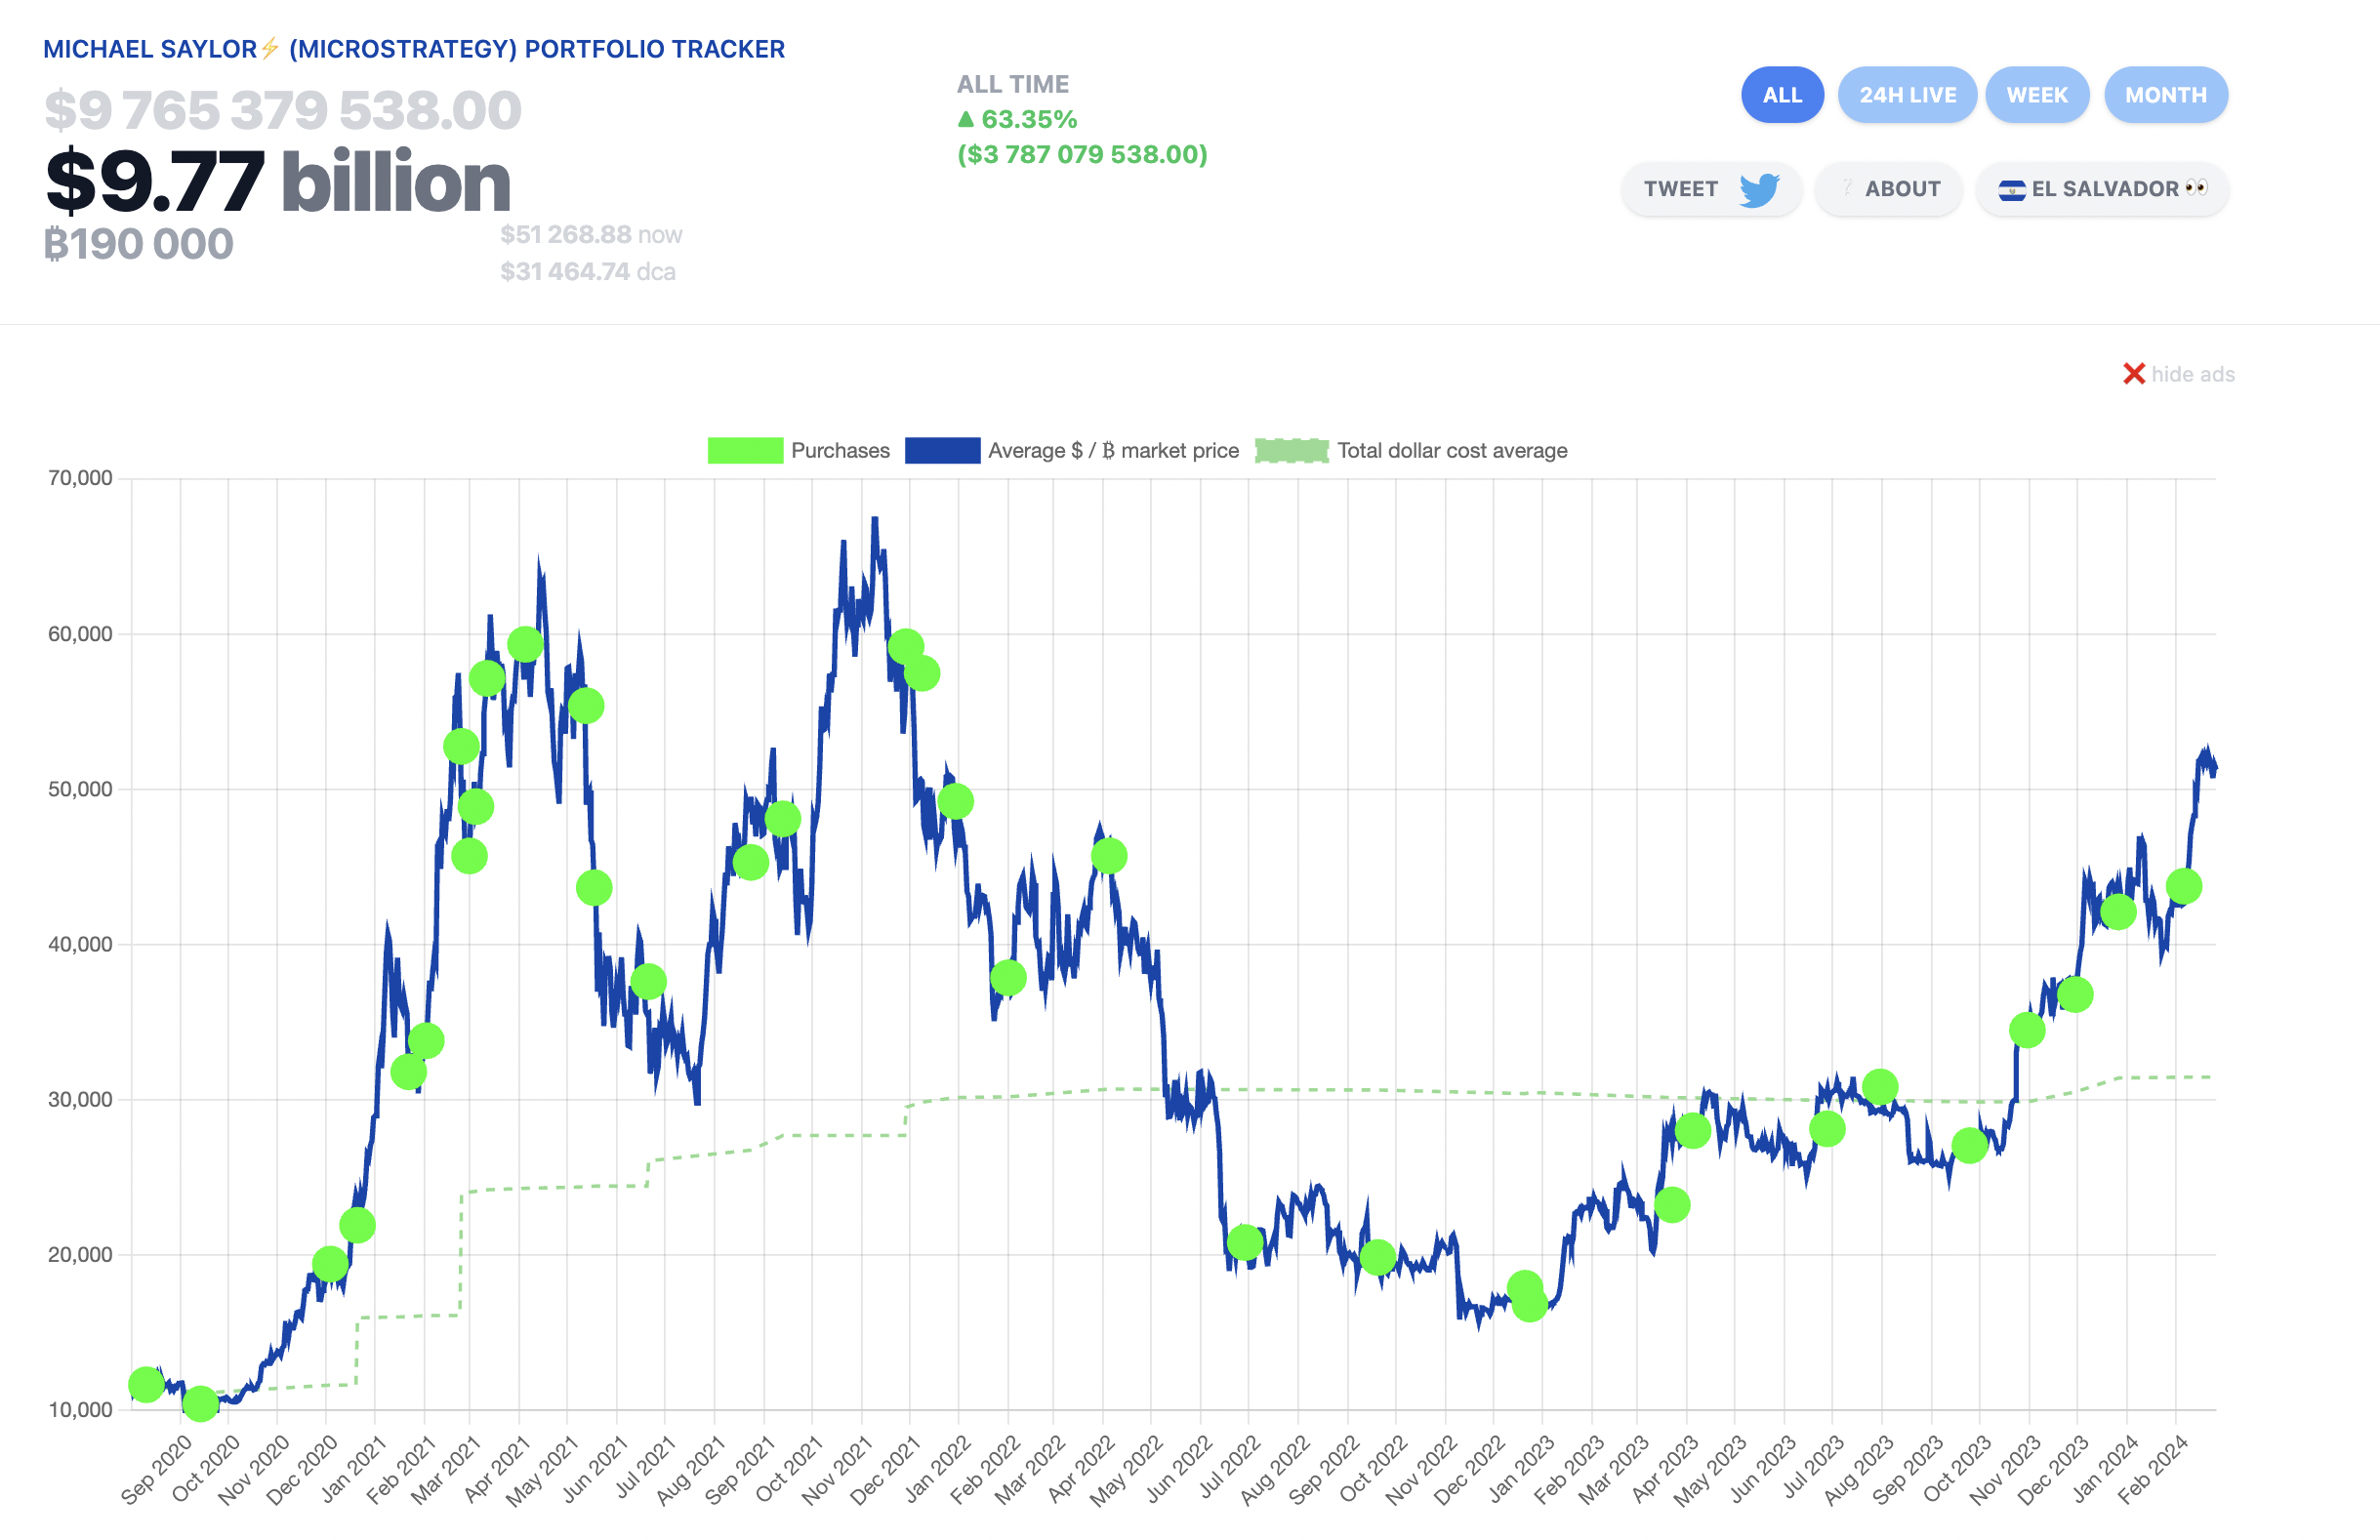Click the eyes emoji beside El Salvador
2380x1540 pixels.
pyautogui.click(x=2197, y=188)
